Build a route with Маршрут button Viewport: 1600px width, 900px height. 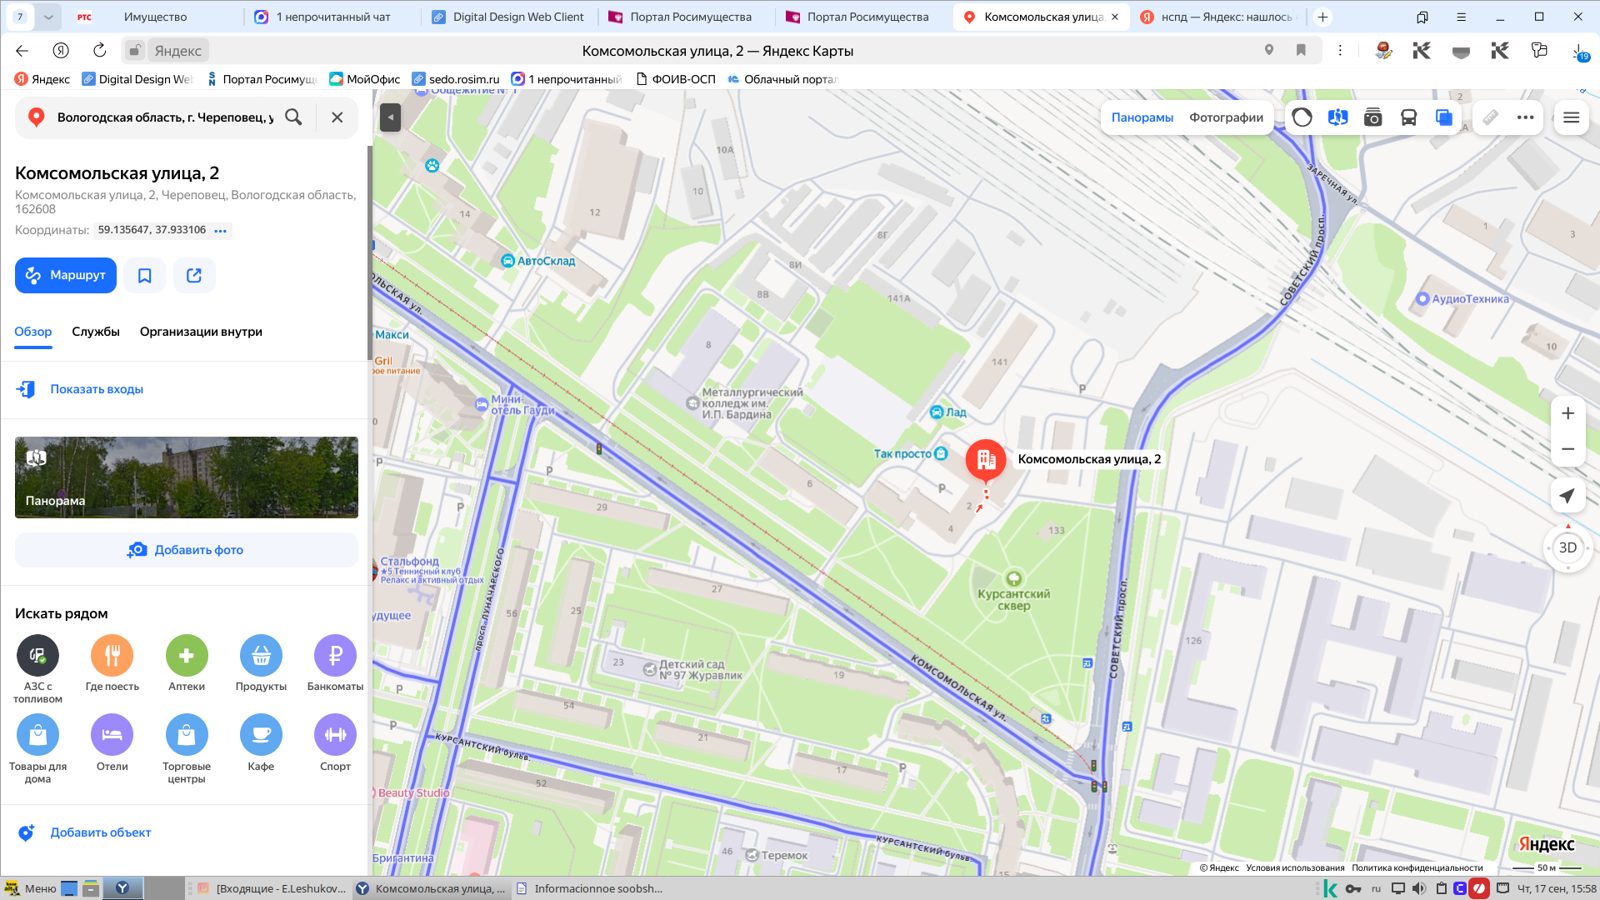point(66,275)
